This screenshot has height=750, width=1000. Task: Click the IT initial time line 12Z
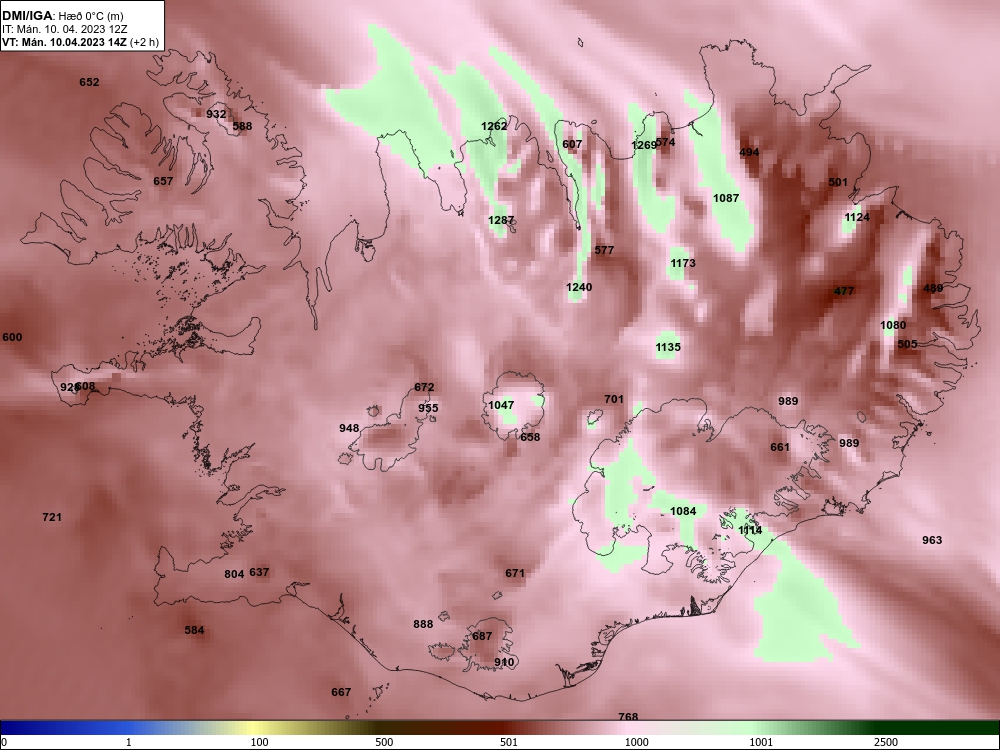point(65,29)
